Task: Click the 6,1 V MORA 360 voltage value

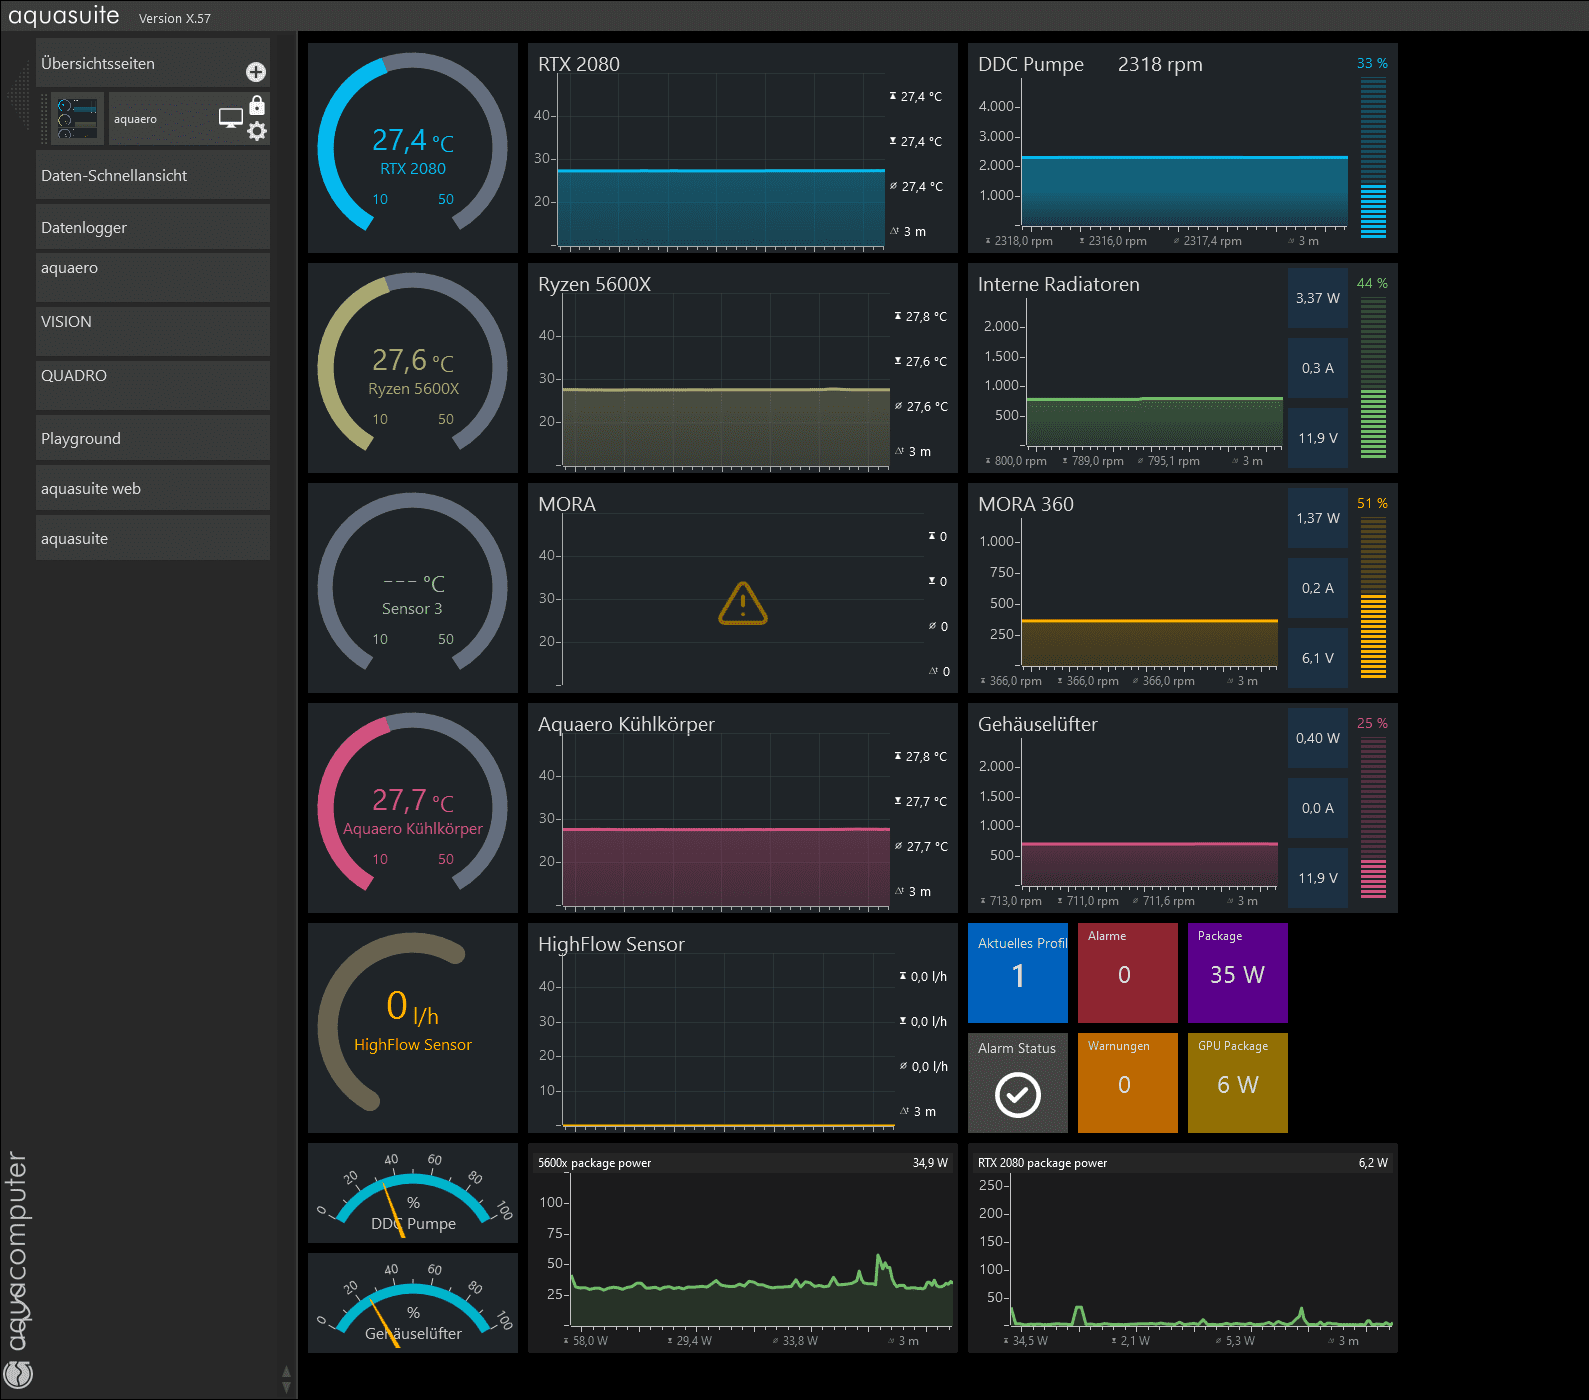Action: pos(1318,658)
